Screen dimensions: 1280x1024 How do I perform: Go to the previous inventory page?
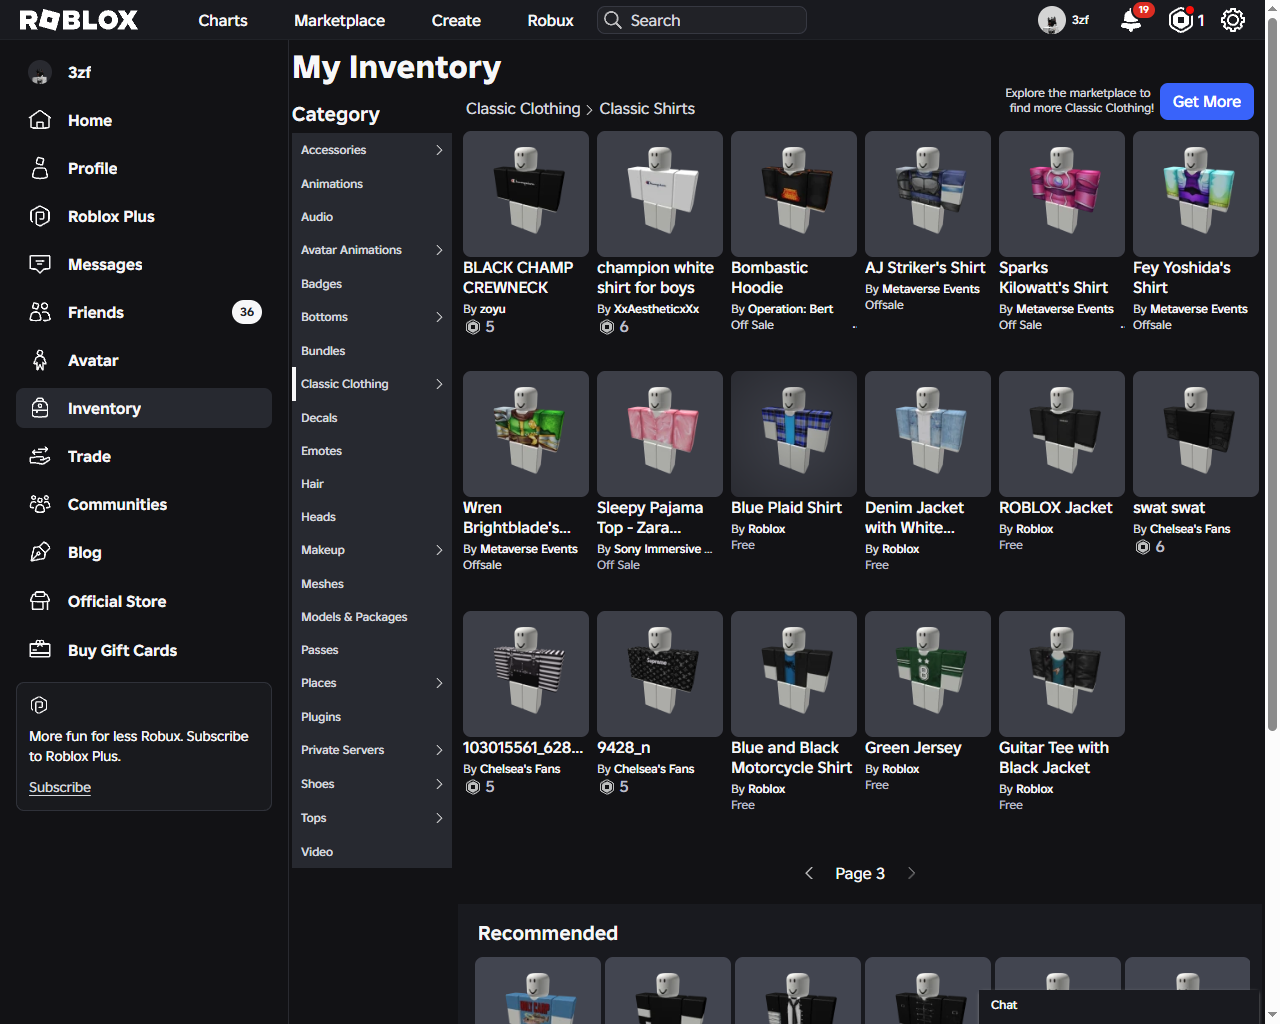(x=809, y=873)
